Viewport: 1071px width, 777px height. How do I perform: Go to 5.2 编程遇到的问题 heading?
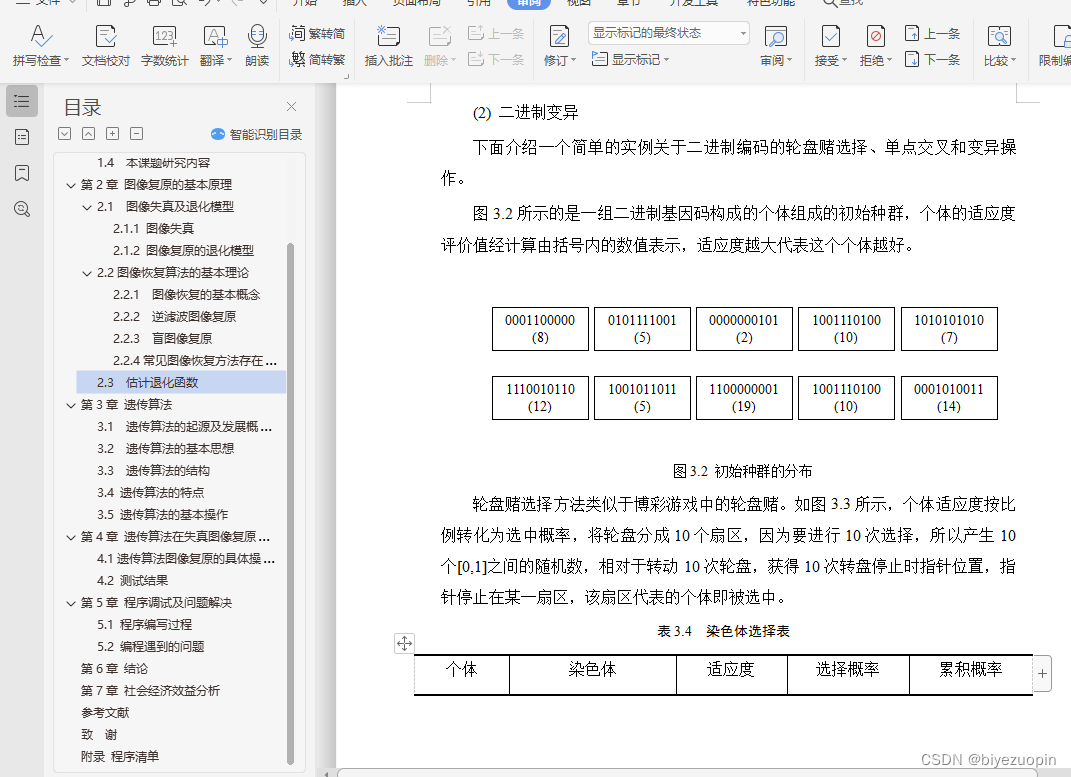click(x=150, y=647)
